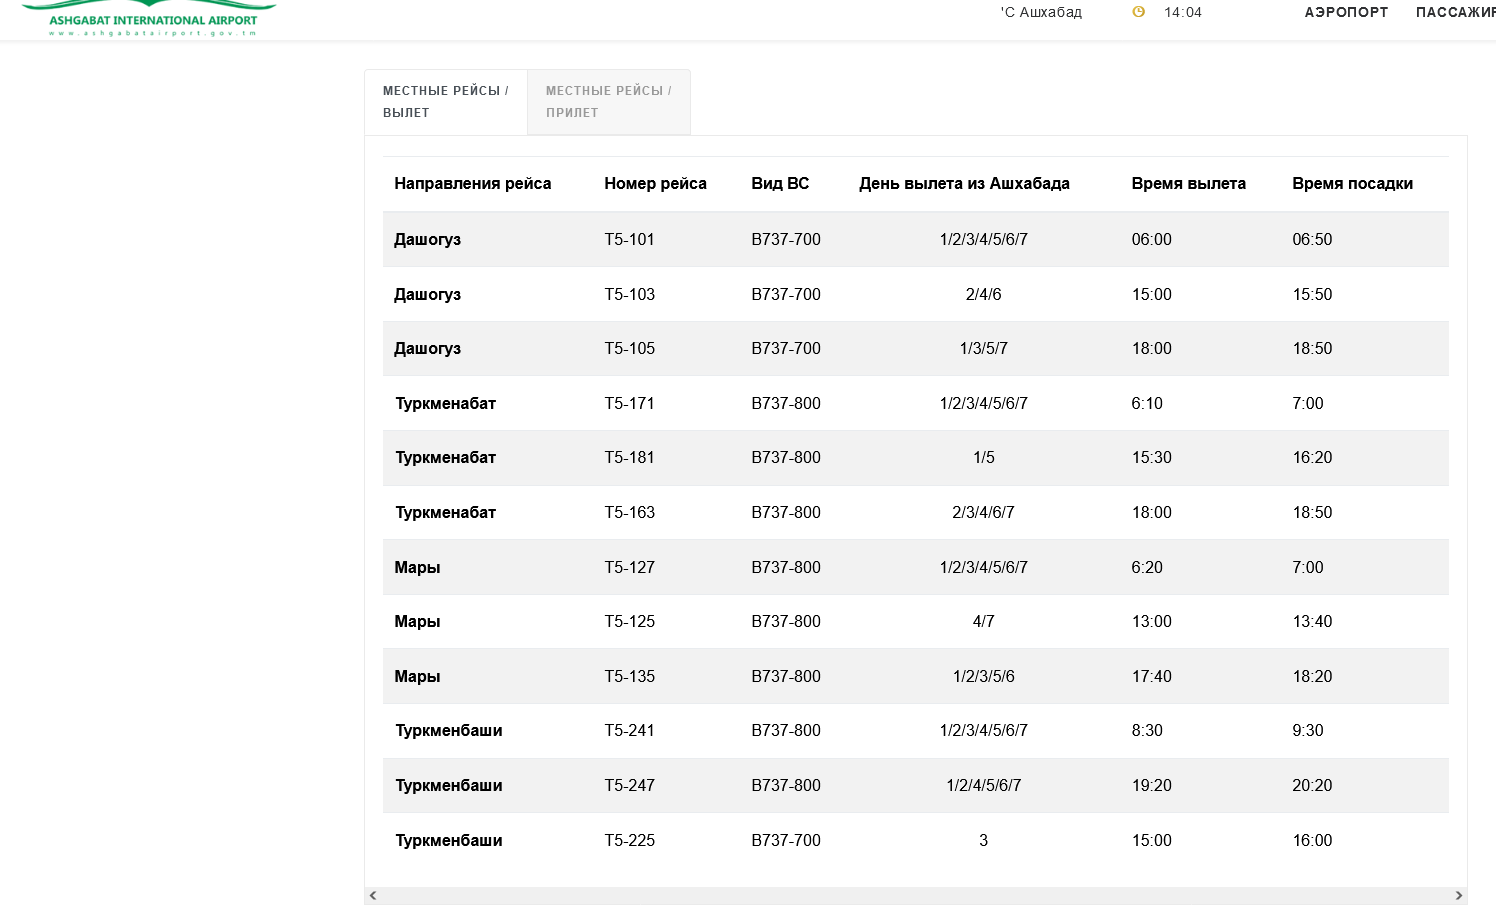Screen dimensions: 1496x922
Task: Open the МЕСТНЫЕ РЕЙСЫ / ПРИЛЕТ tab
Action: [x=609, y=102]
